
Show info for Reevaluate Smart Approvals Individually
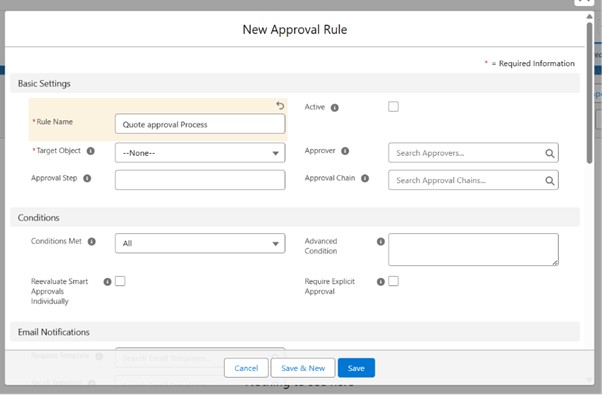[x=108, y=282]
